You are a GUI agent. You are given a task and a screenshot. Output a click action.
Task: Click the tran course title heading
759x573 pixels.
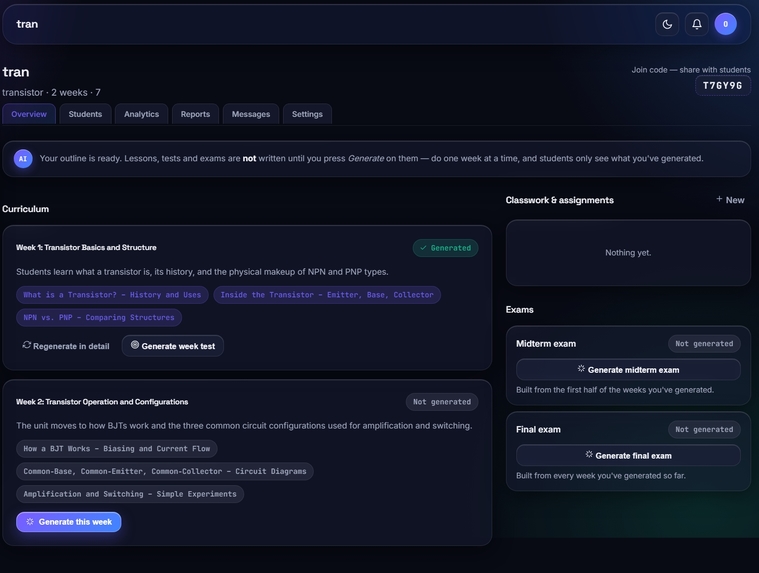coord(16,72)
